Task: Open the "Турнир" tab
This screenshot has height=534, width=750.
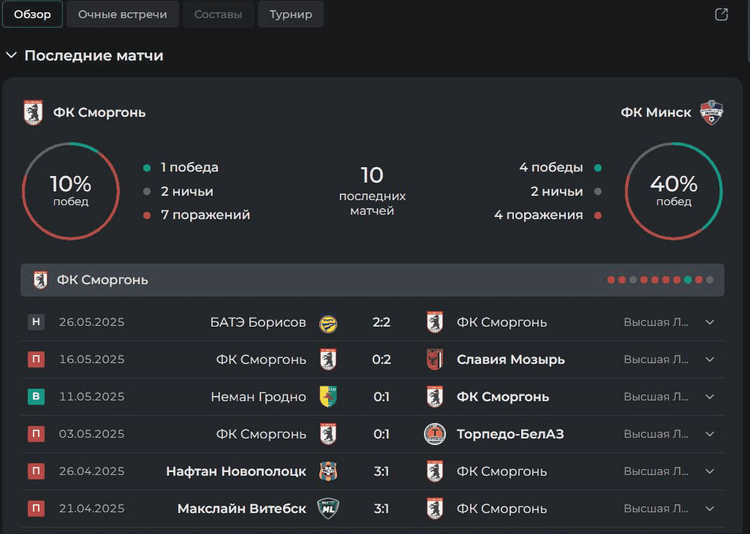Action: click(290, 15)
